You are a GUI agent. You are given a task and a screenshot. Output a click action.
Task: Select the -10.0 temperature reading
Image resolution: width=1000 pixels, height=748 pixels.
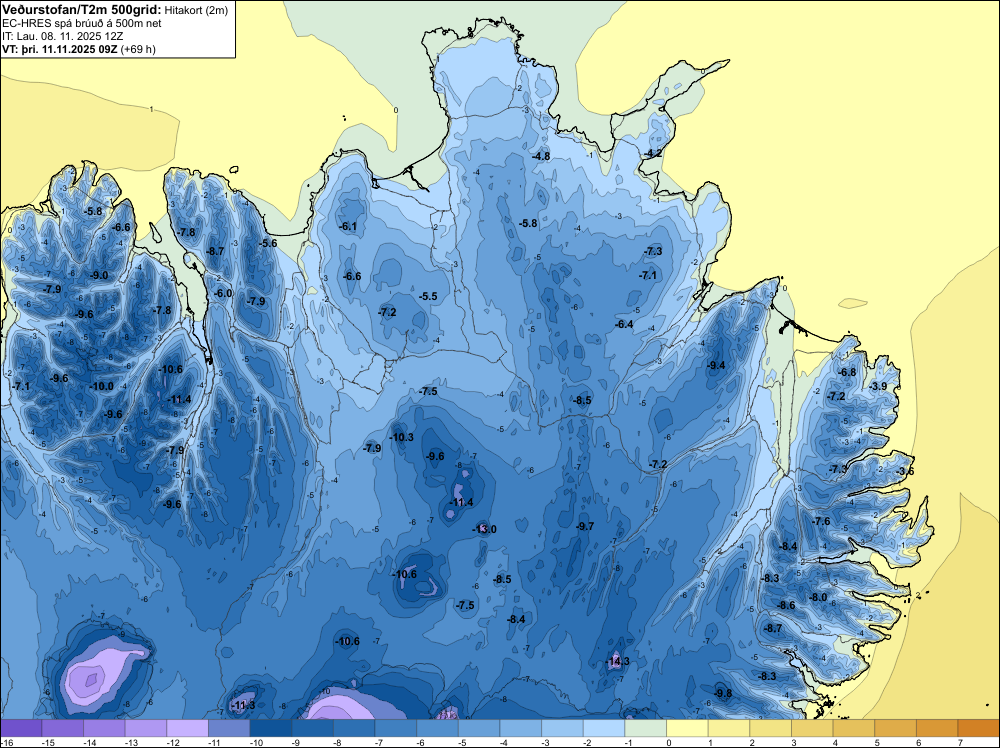[101, 386]
